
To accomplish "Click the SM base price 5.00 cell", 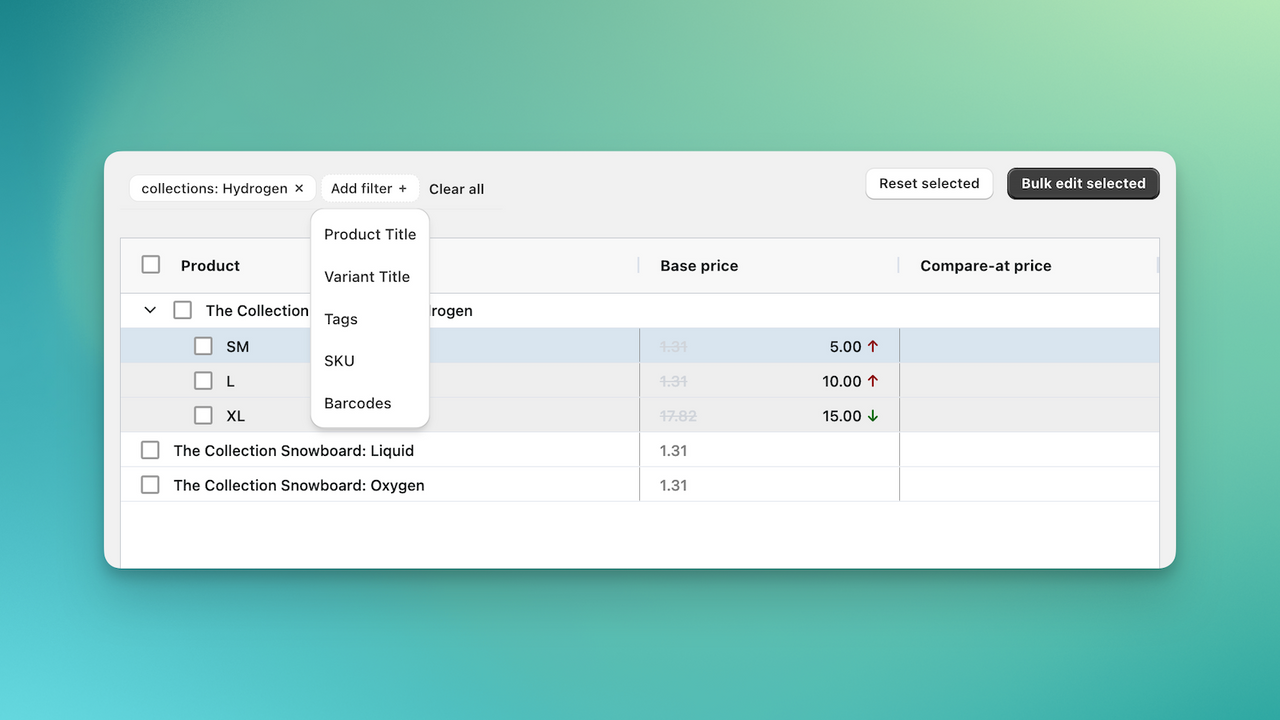I will click(769, 346).
